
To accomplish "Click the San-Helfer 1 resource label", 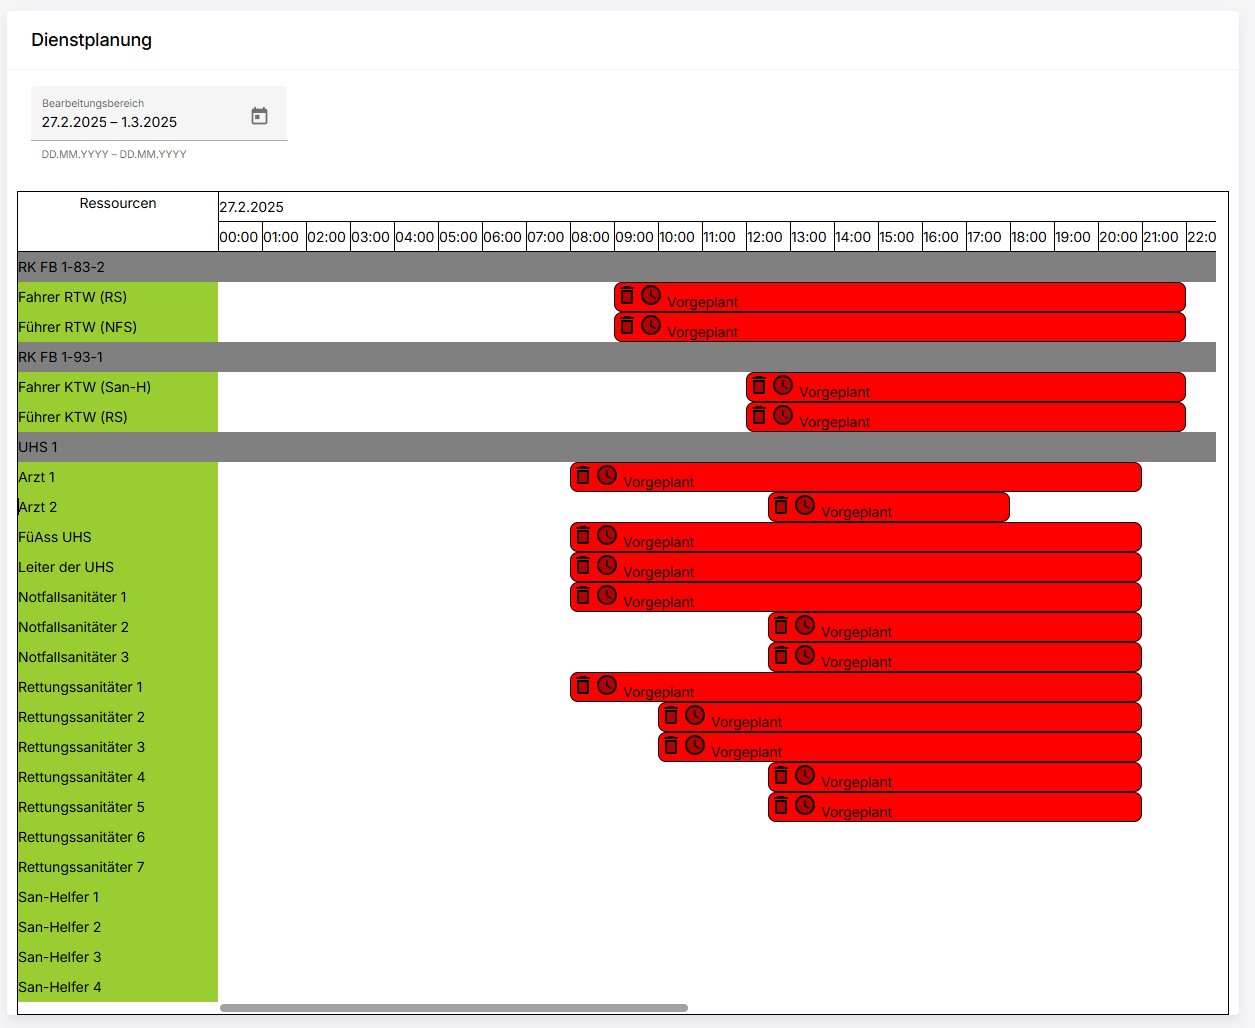I will click(x=59, y=897).
